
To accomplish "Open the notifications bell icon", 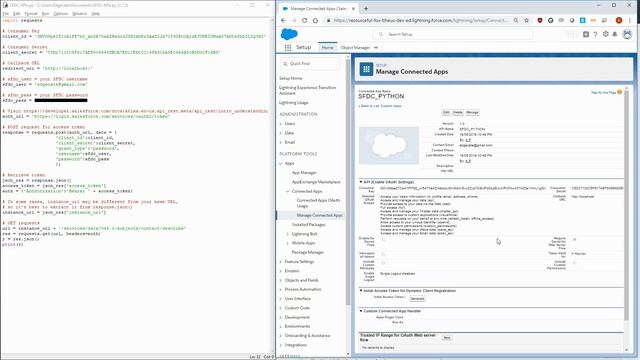I will [x=615, y=34].
